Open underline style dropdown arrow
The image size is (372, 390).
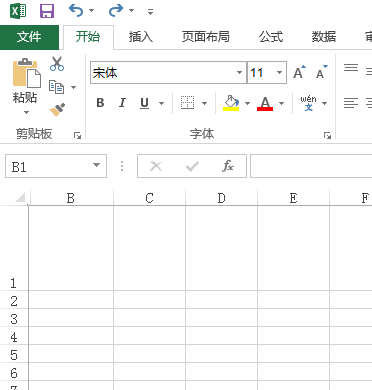161,103
